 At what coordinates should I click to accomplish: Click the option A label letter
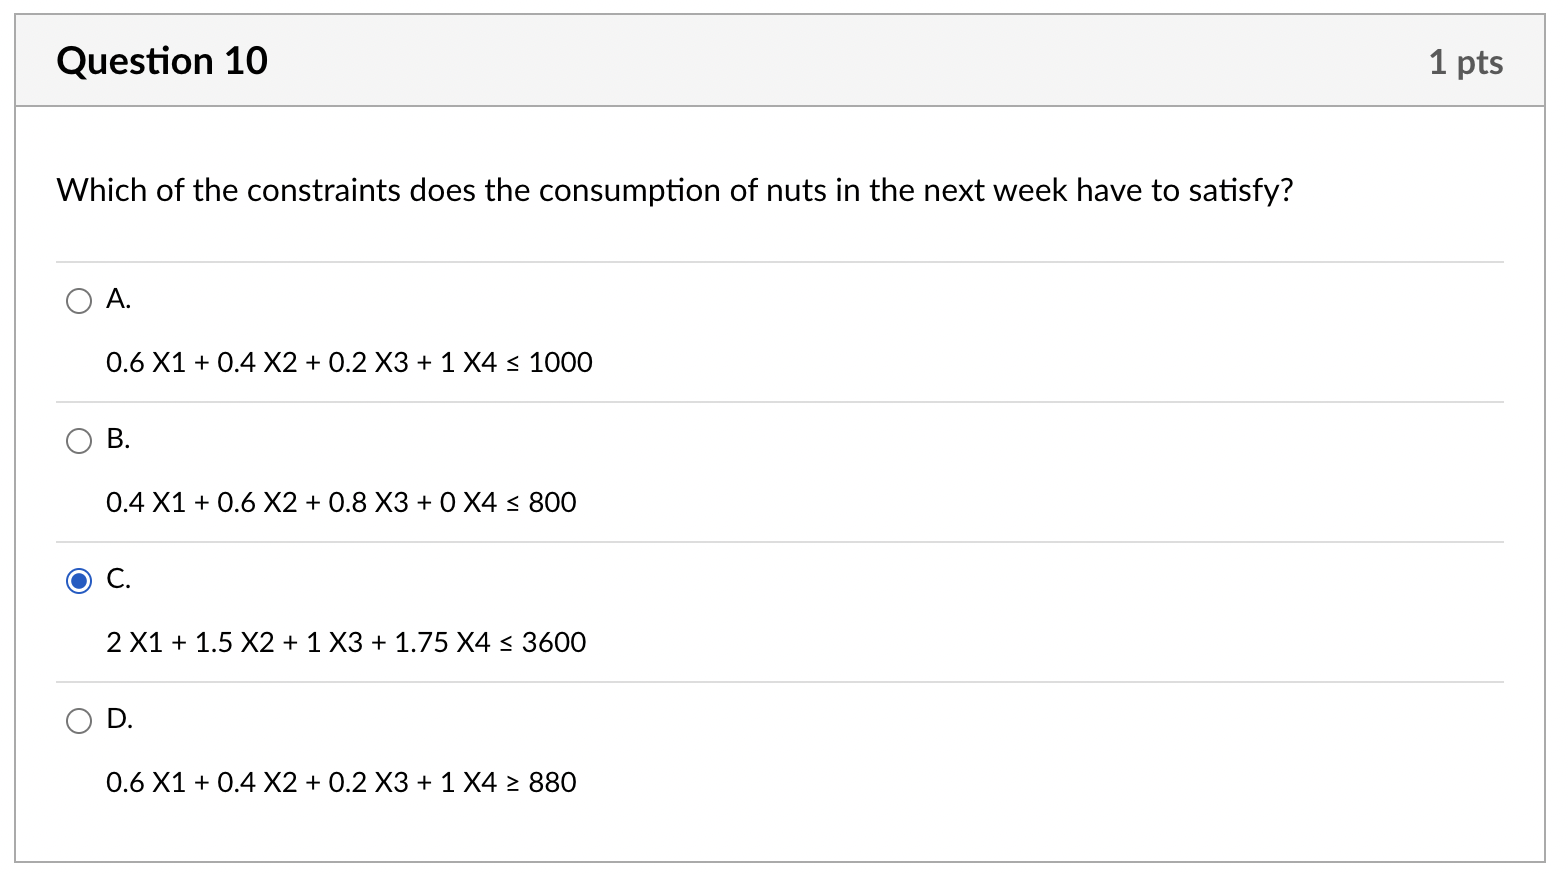pos(117,299)
